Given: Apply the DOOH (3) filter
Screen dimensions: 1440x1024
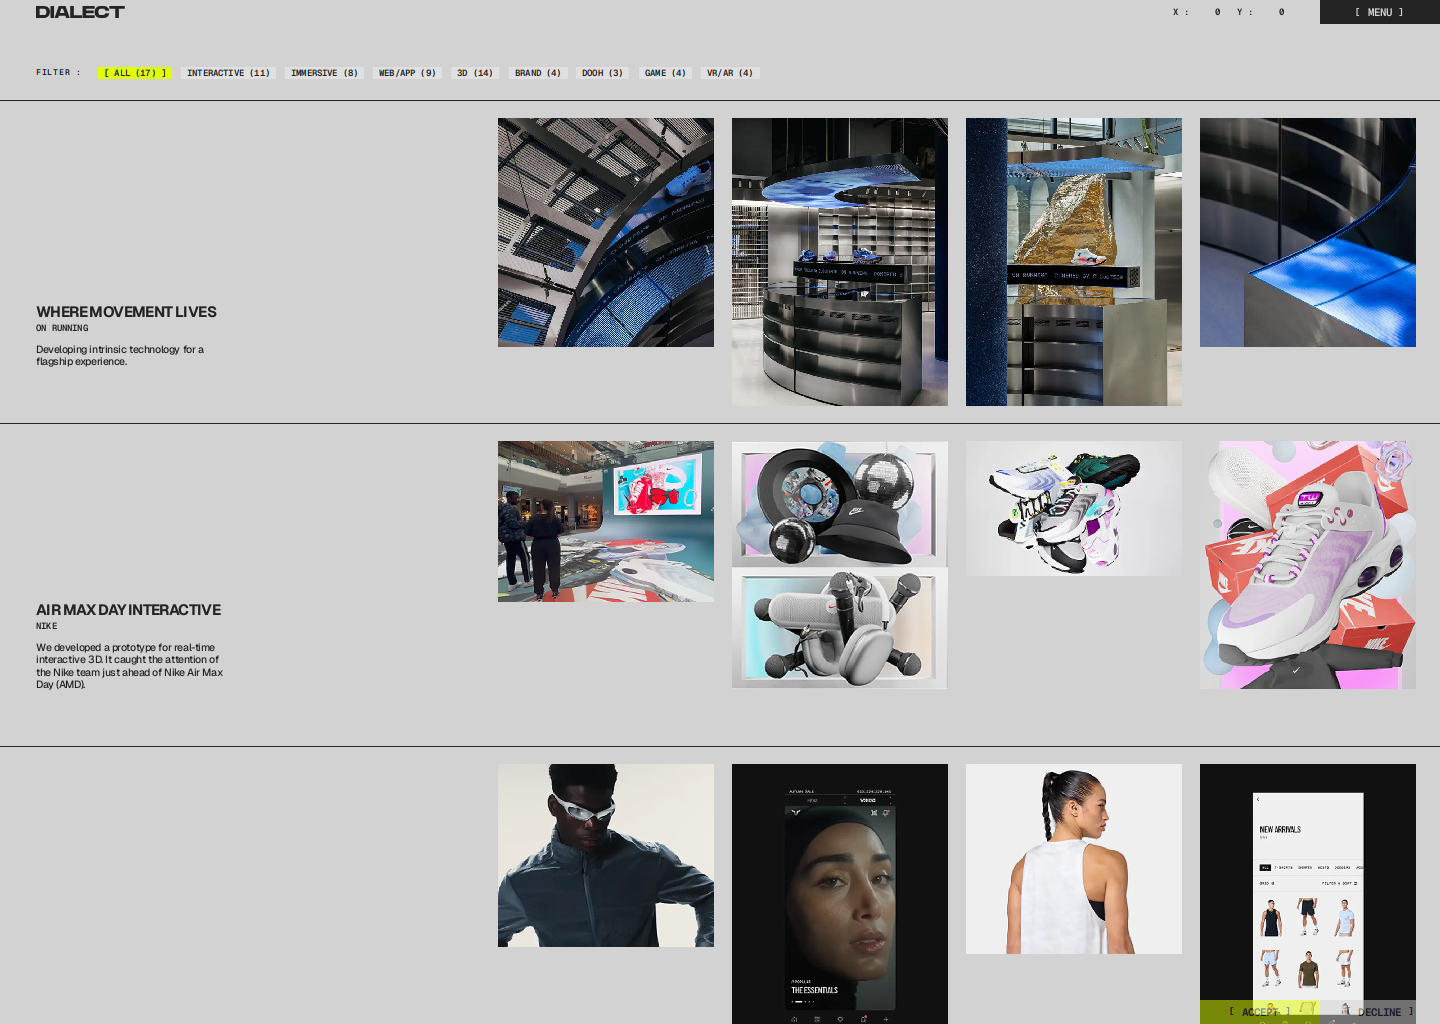Looking at the screenshot, I should [602, 73].
